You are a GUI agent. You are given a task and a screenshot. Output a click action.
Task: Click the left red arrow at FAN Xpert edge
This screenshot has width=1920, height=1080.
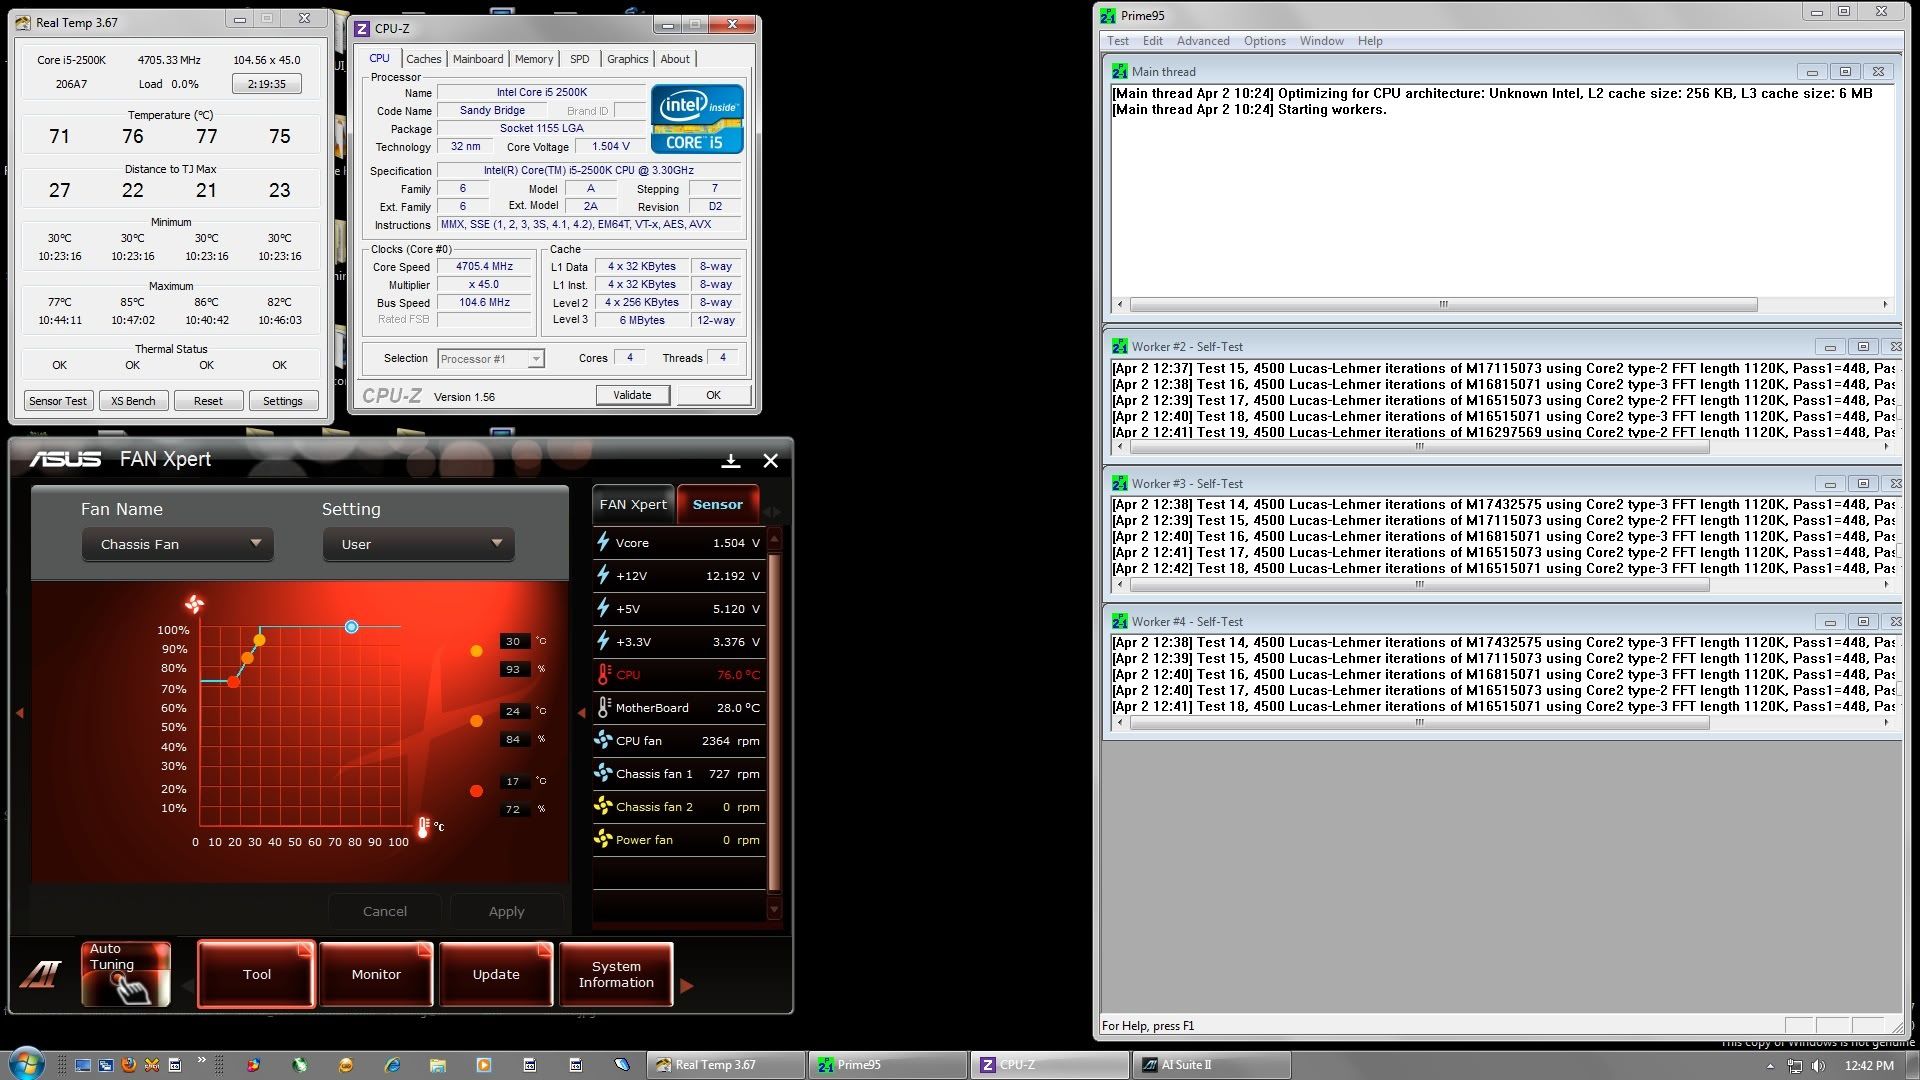point(19,713)
